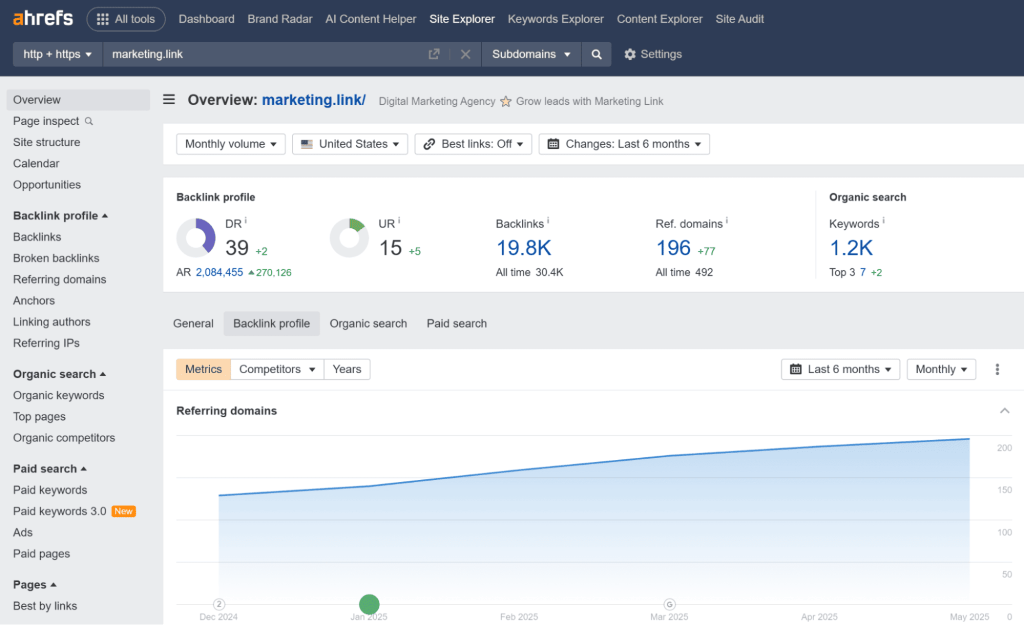Click the 19.8K backlinks value
1024x625 pixels.
click(x=524, y=248)
